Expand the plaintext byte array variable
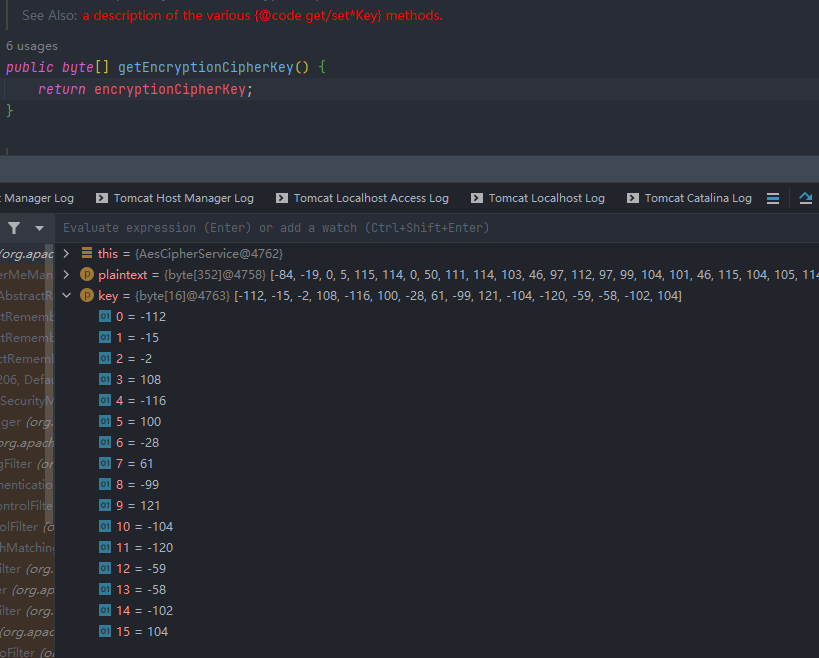This screenshot has width=819, height=658. (x=66, y=275)
